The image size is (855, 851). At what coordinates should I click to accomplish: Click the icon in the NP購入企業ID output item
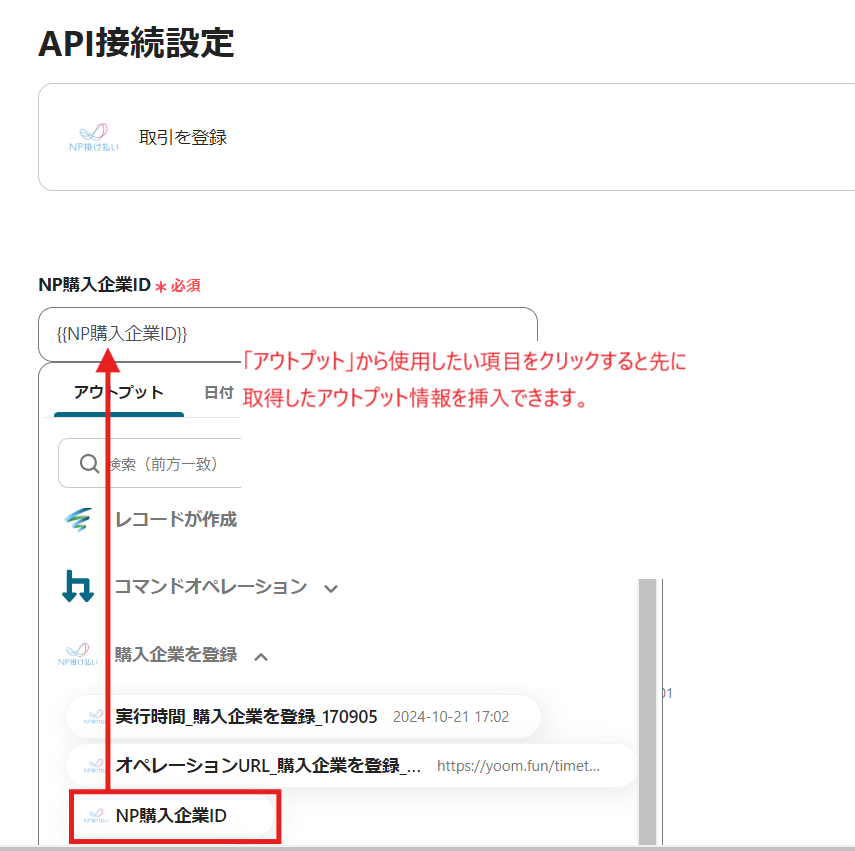(95, 816)
